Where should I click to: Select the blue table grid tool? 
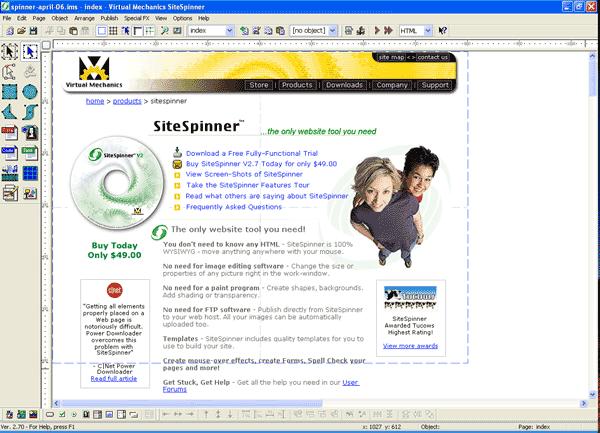pyautogui.click(x=30, y=173)
